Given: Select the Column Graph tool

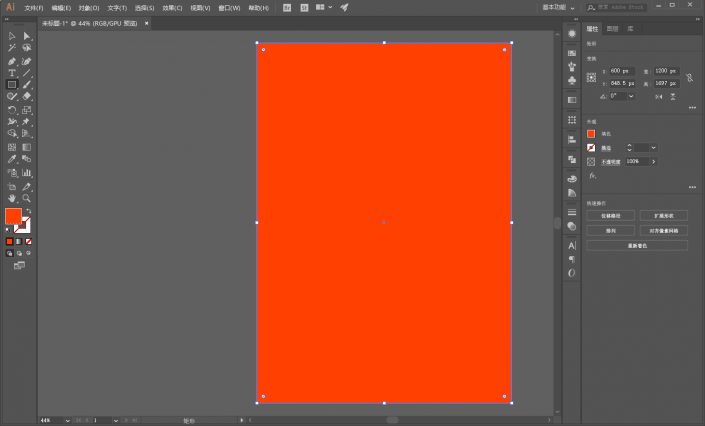Looking at the screenshot, I should point(27,173).
